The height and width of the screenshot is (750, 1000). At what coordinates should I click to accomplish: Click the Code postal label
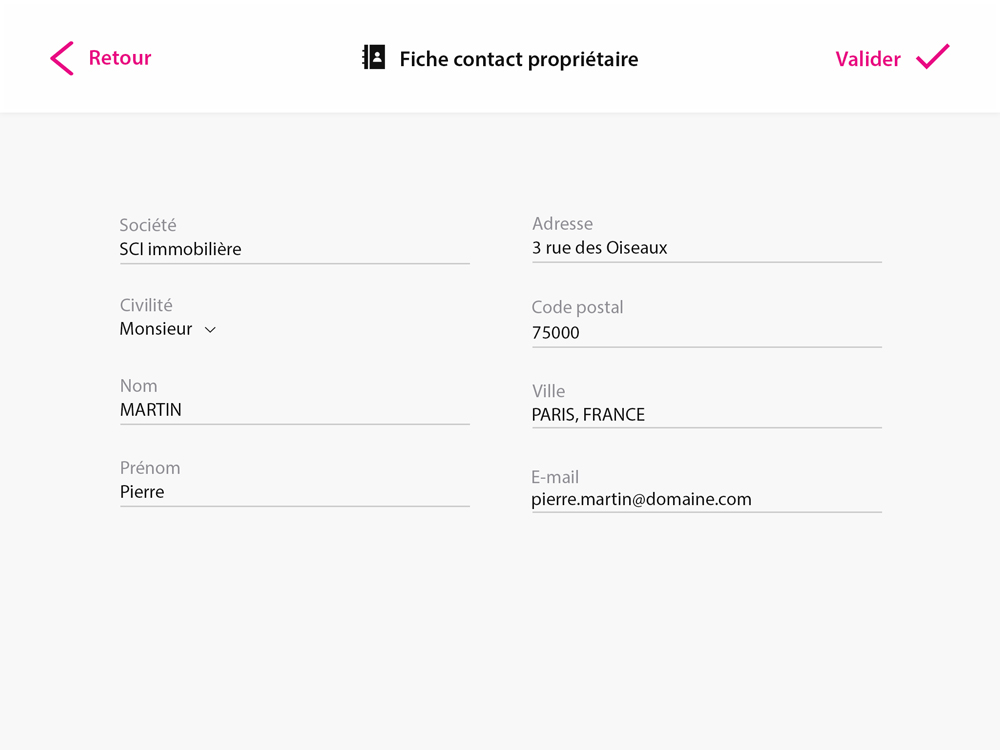pos(577,307)
